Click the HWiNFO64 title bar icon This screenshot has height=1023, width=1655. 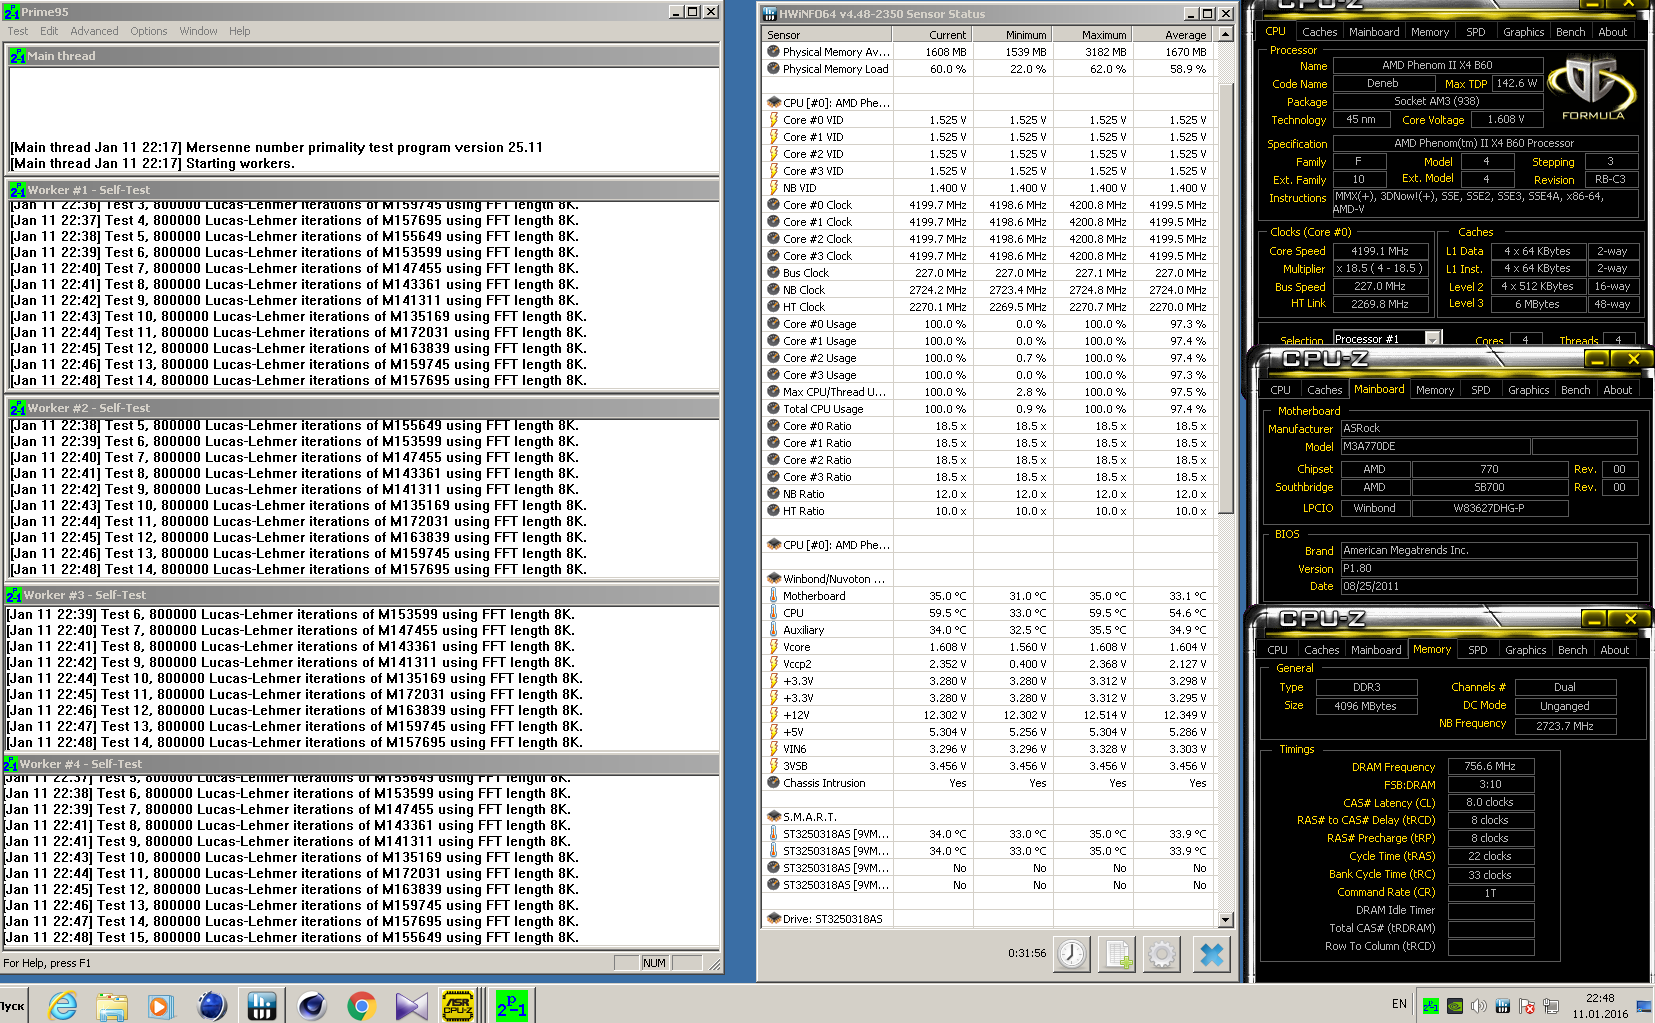click(x=770, y=14)
